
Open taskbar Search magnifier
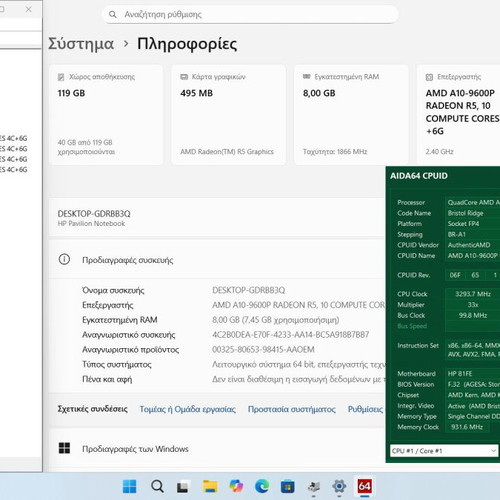(157, 487)
